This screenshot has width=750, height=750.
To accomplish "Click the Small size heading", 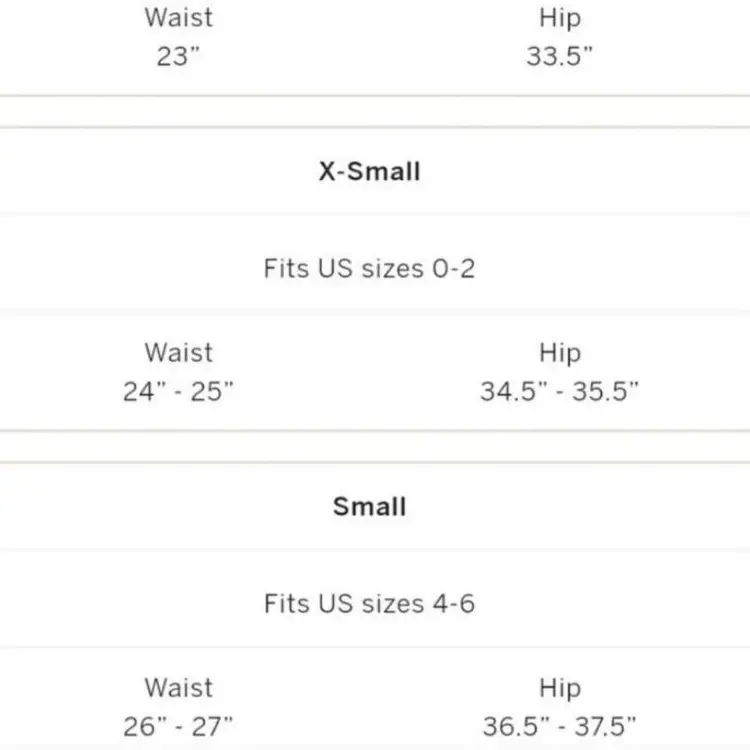I will pyautogui.click(x=370, y=506).
